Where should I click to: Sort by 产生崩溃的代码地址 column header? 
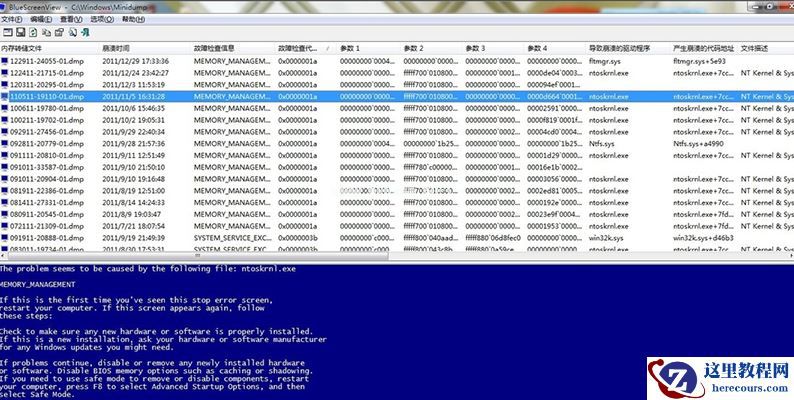pyautogui.click(x=704, y=49)
